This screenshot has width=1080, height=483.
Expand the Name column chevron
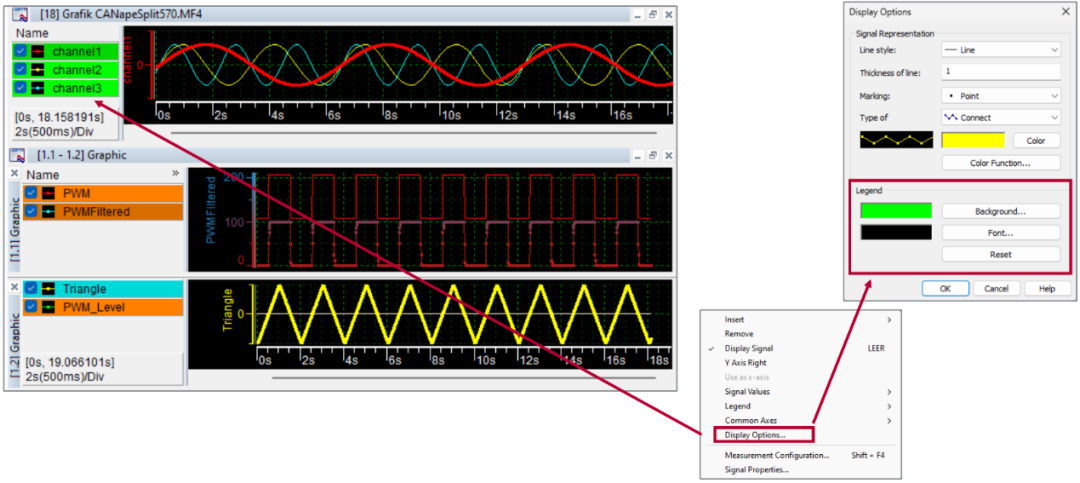(x=176, y=174)
